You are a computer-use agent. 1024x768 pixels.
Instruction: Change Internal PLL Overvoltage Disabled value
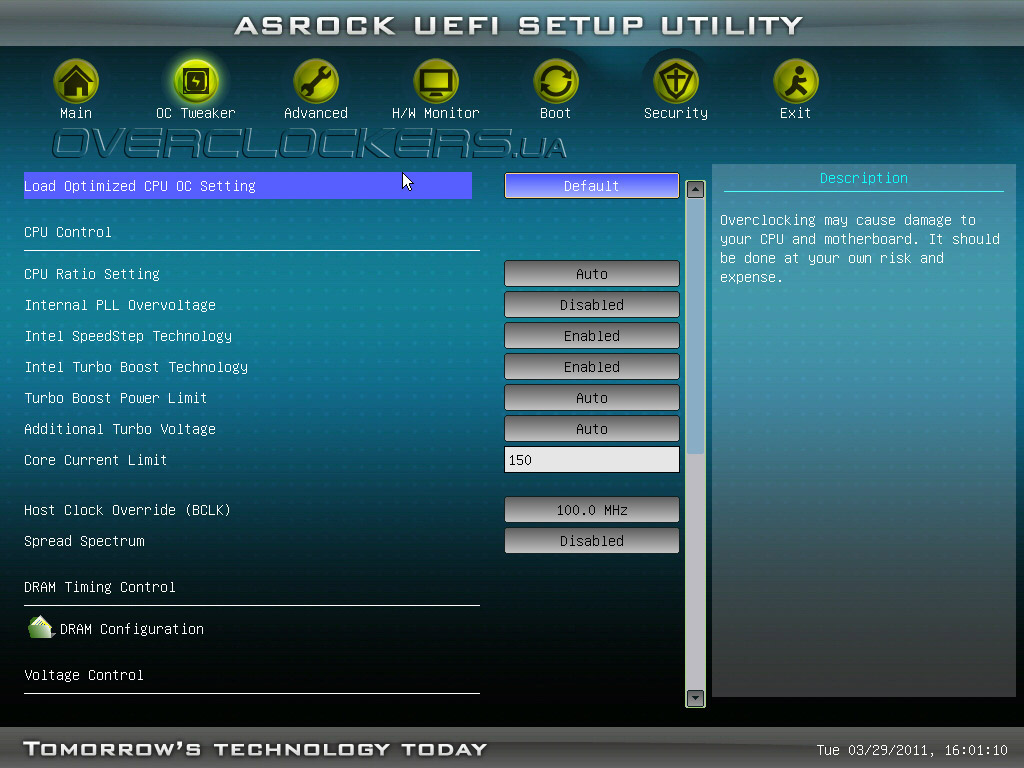(592, 305)
